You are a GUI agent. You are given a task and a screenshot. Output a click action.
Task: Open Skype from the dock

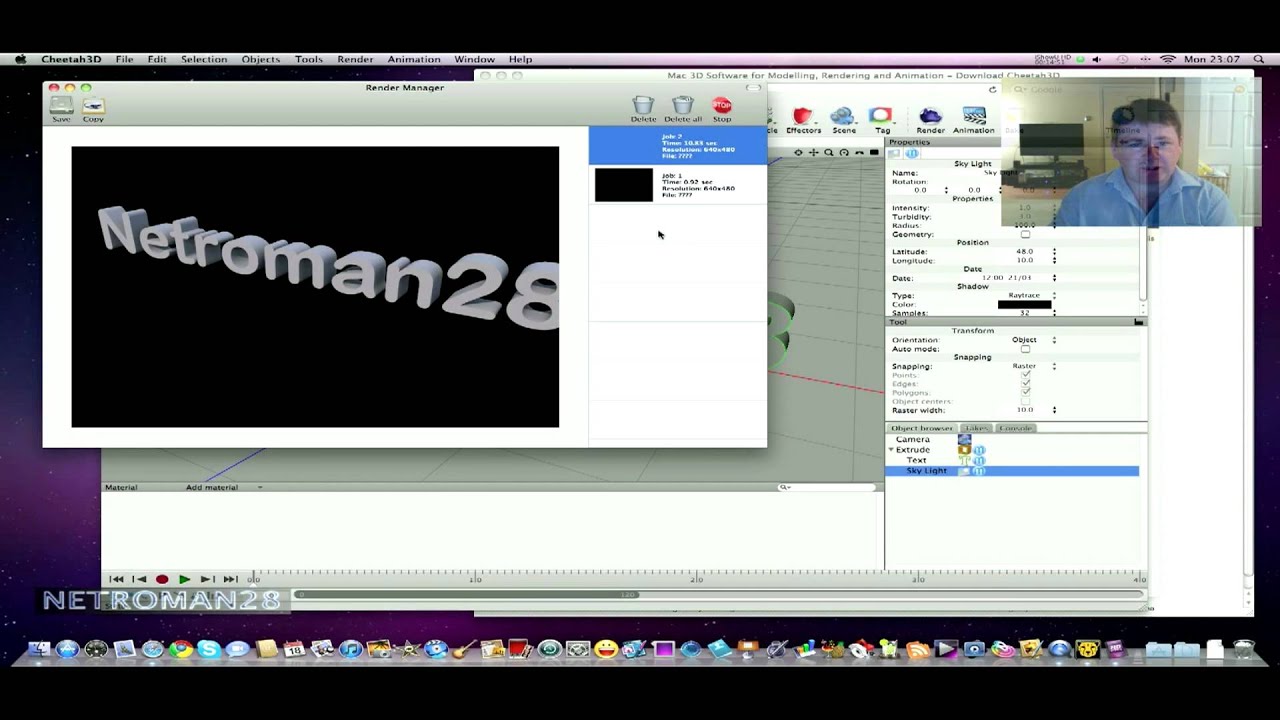209,650
